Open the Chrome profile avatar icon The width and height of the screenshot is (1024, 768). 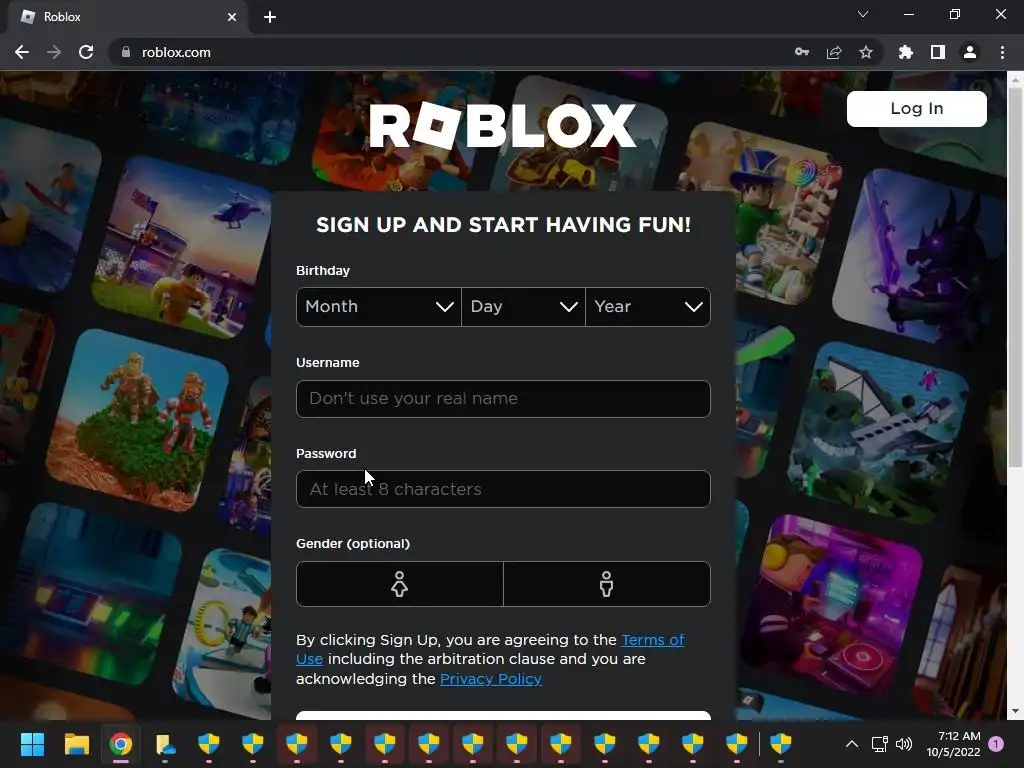tap(970, 52)
